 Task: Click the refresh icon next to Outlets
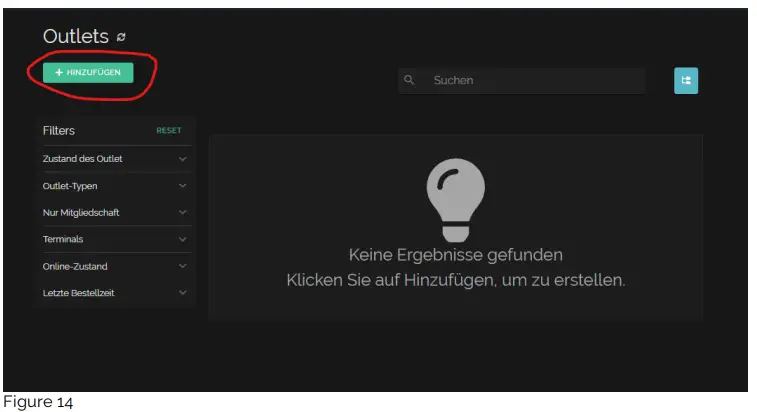pos(121,37)
